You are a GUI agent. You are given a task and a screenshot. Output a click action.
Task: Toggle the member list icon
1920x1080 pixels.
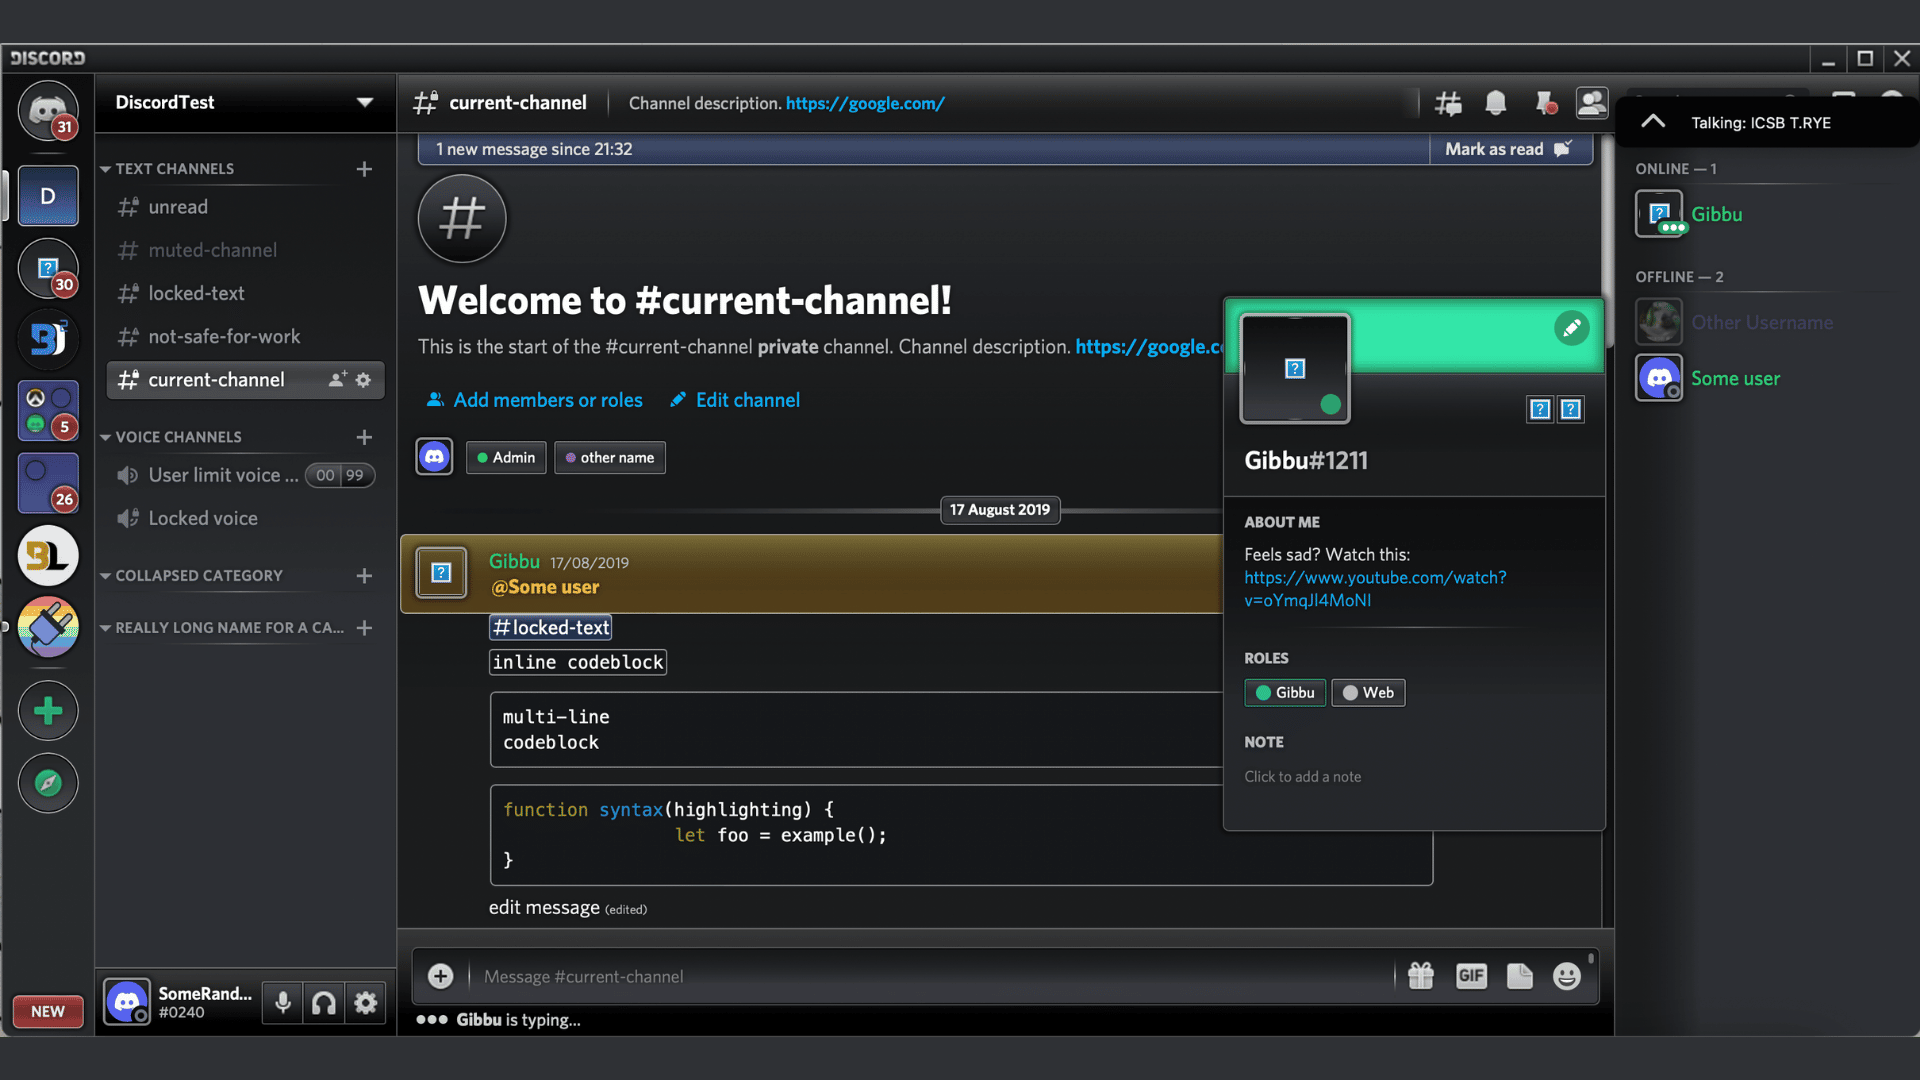[1591, 103]
